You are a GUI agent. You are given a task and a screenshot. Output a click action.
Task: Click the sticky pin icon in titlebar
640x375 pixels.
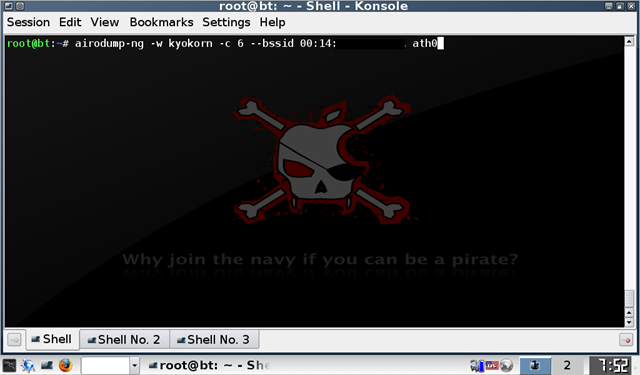pyautogui.click(x=20, y=6)
